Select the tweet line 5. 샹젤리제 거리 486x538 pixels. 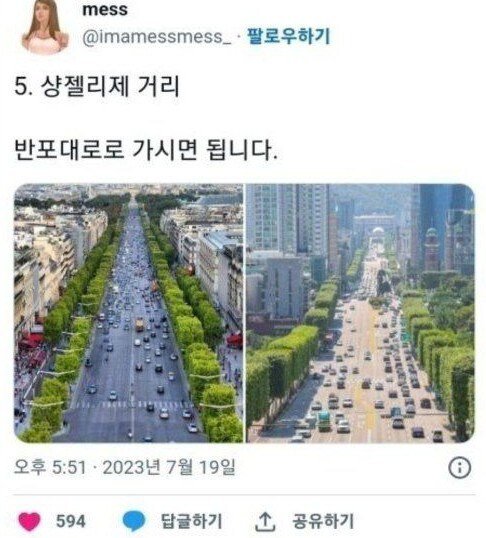(x=97, y=86)
